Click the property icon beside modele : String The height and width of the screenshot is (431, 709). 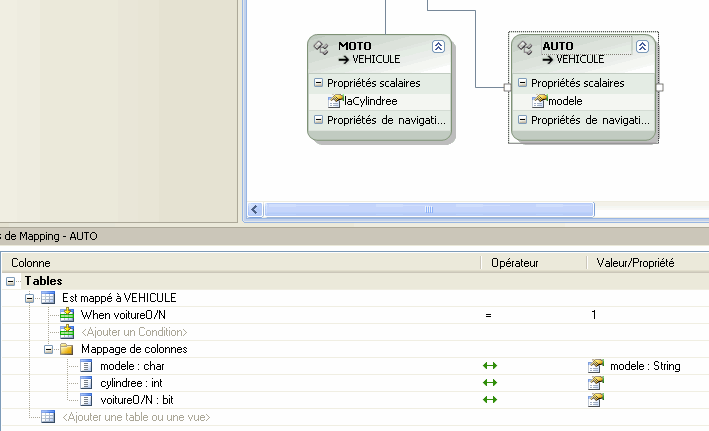point(596,365)
